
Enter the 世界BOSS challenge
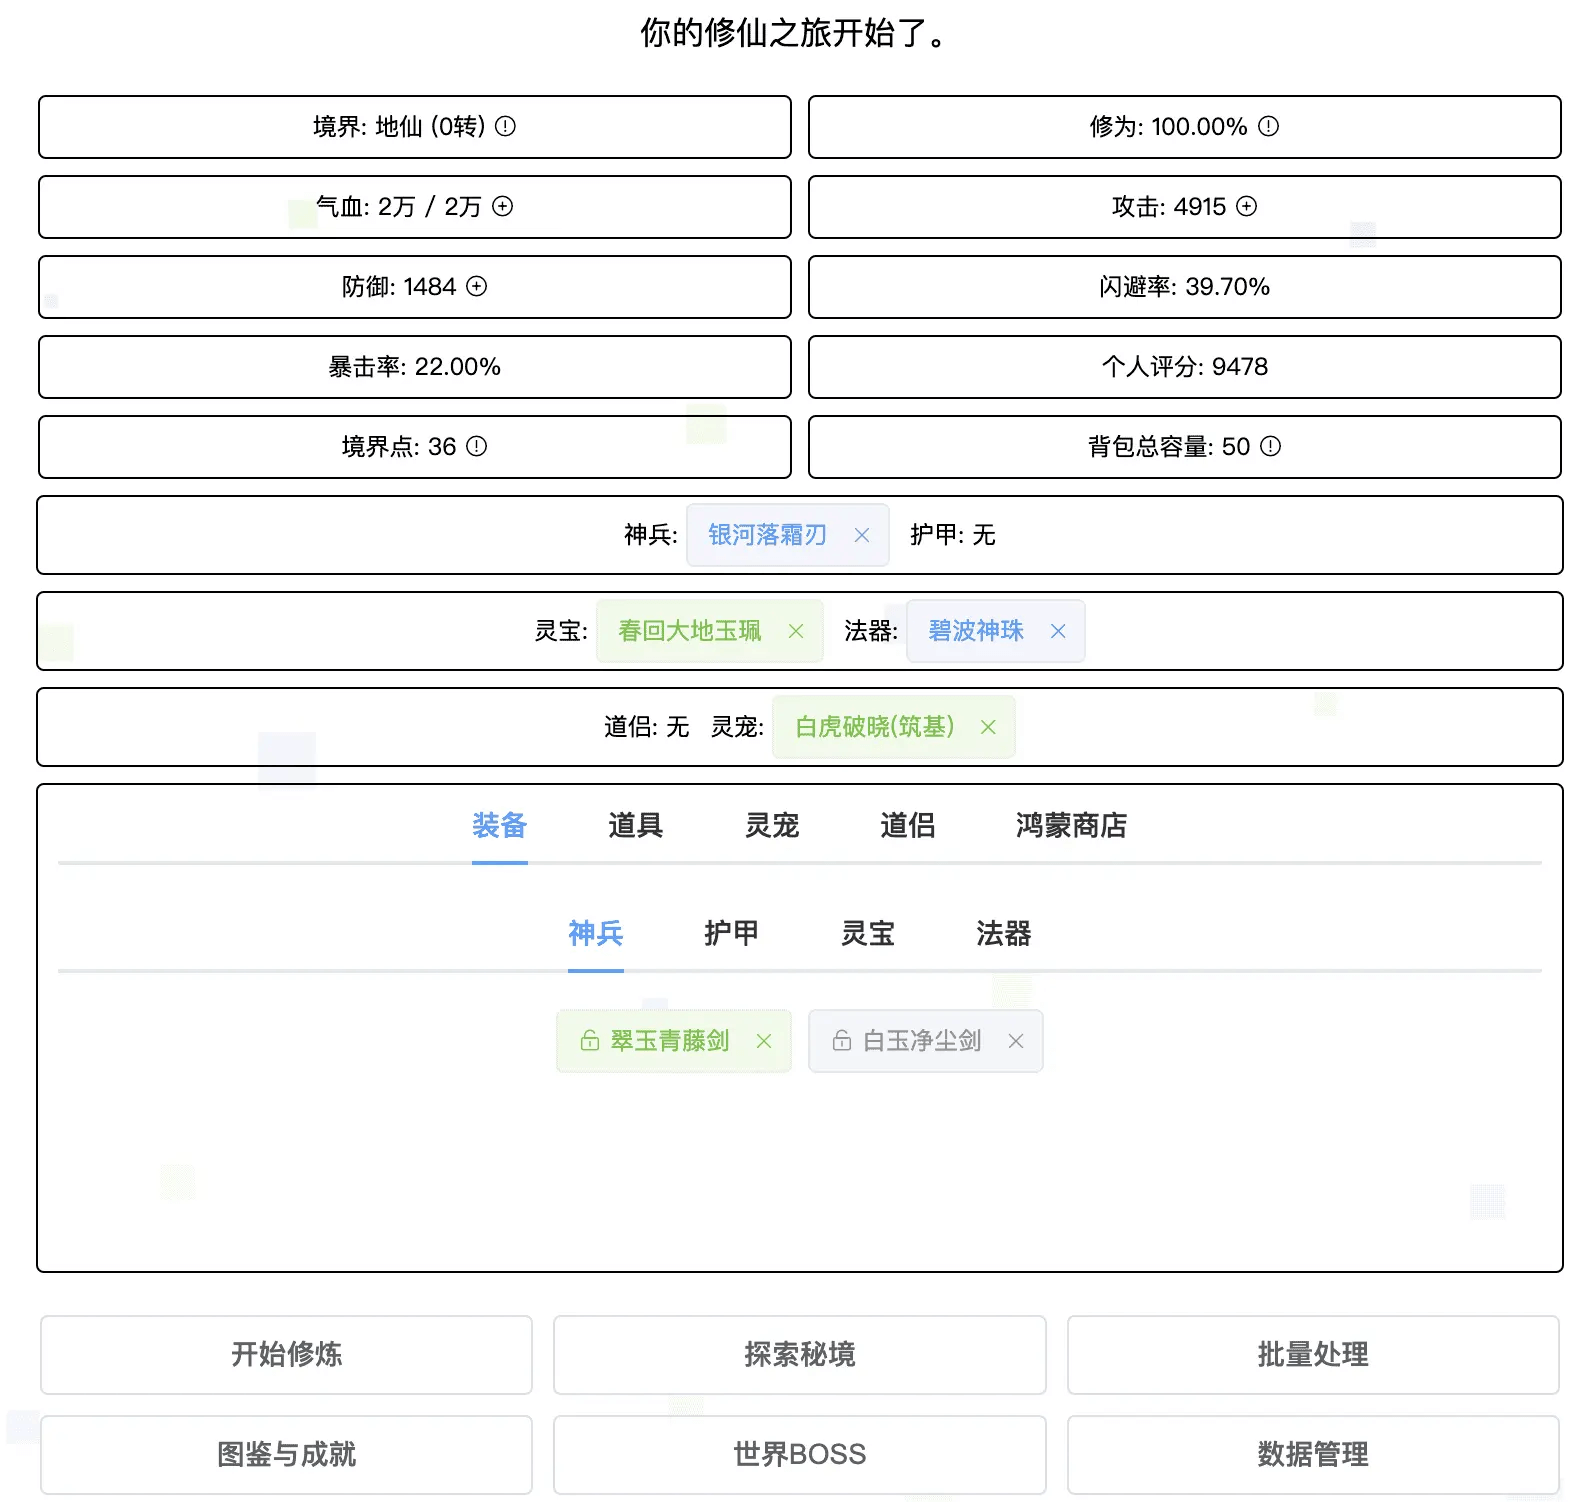(x=800, y=1455)
